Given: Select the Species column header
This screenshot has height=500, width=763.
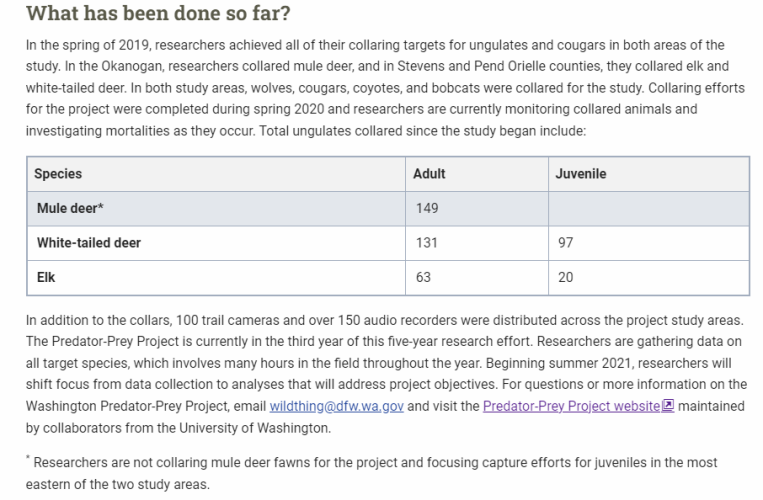Looking at the screenshot, I should click(x=58, y=174).
